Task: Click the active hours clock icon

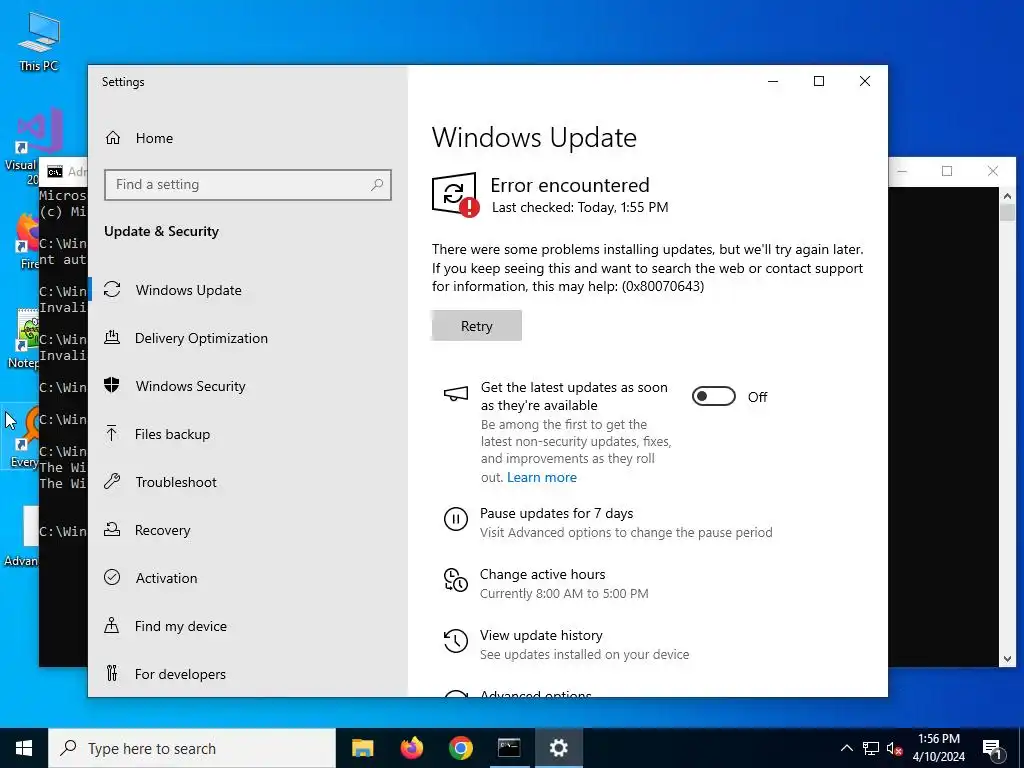Action: coord(456,580)
